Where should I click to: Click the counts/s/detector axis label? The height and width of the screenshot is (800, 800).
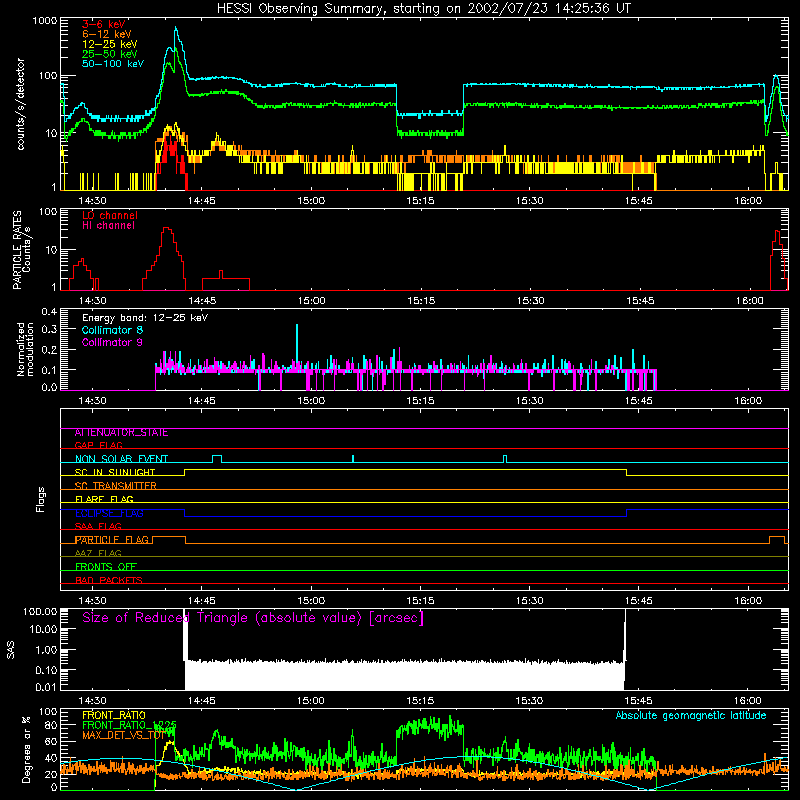[x=20, y=104]
